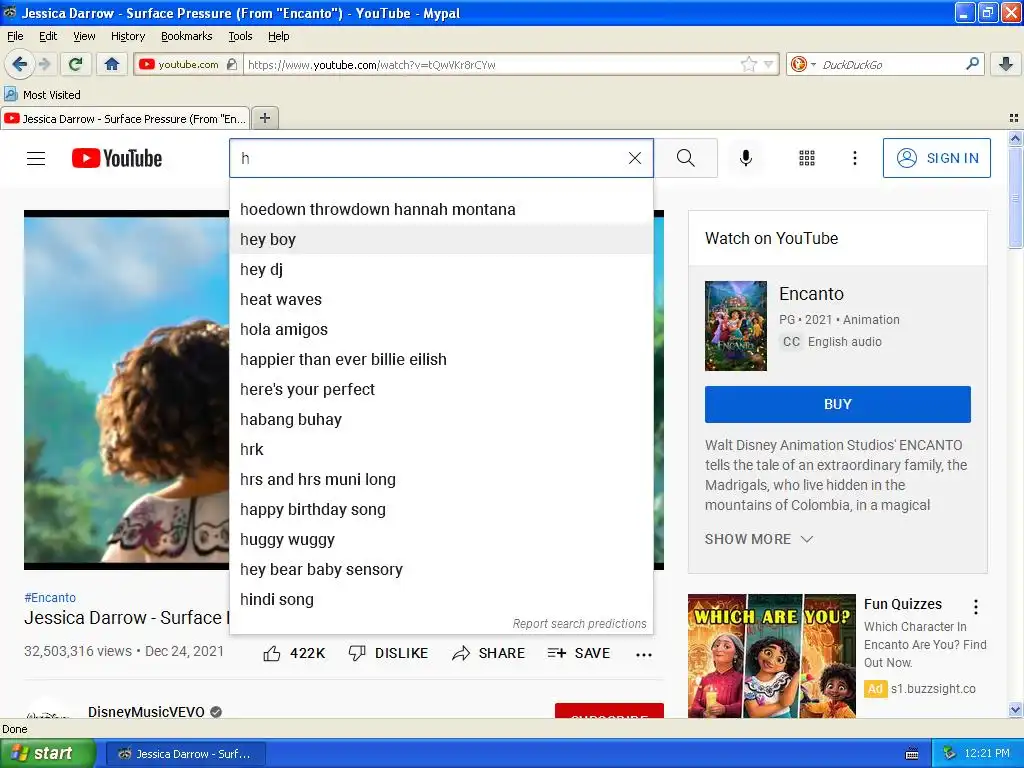Choose suggestion 'hoedown throwdown hannah montana'

(441, 210)
